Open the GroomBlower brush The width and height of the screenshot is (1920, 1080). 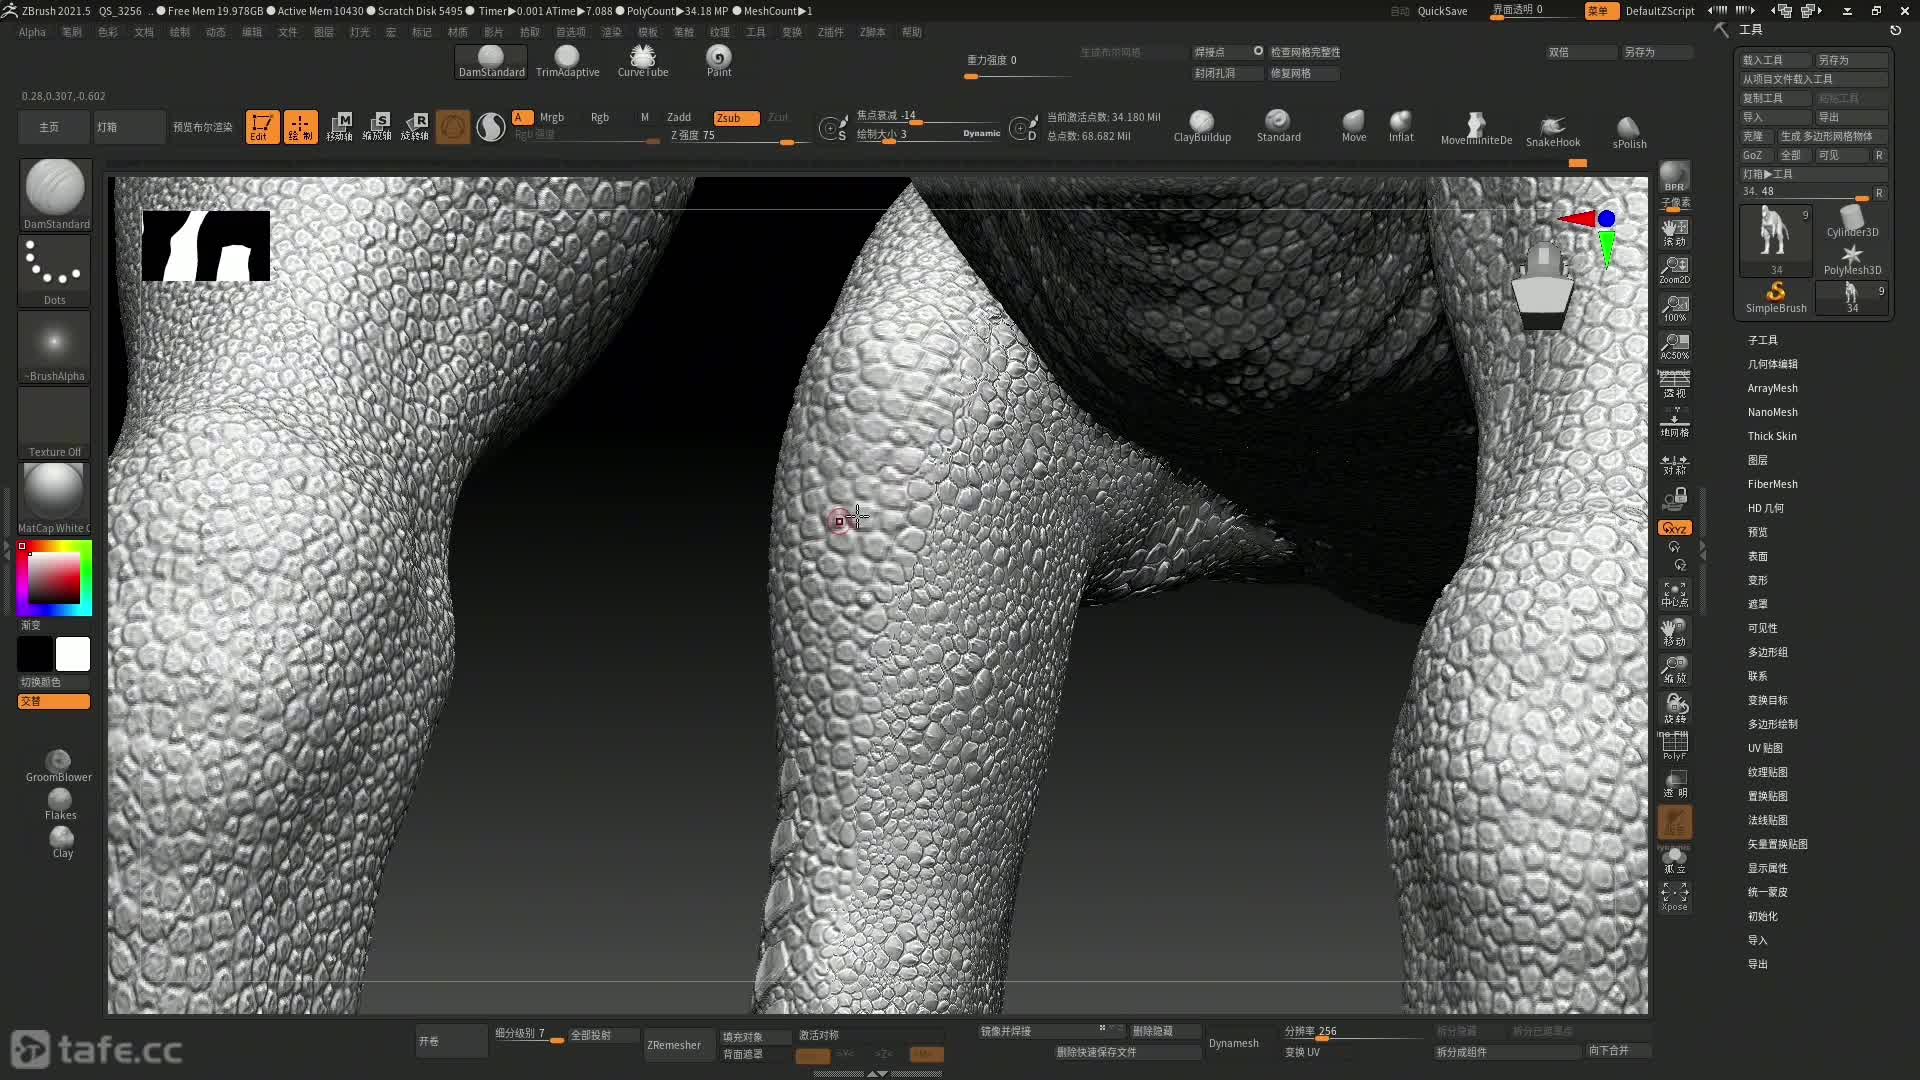(x=59, y=766)
